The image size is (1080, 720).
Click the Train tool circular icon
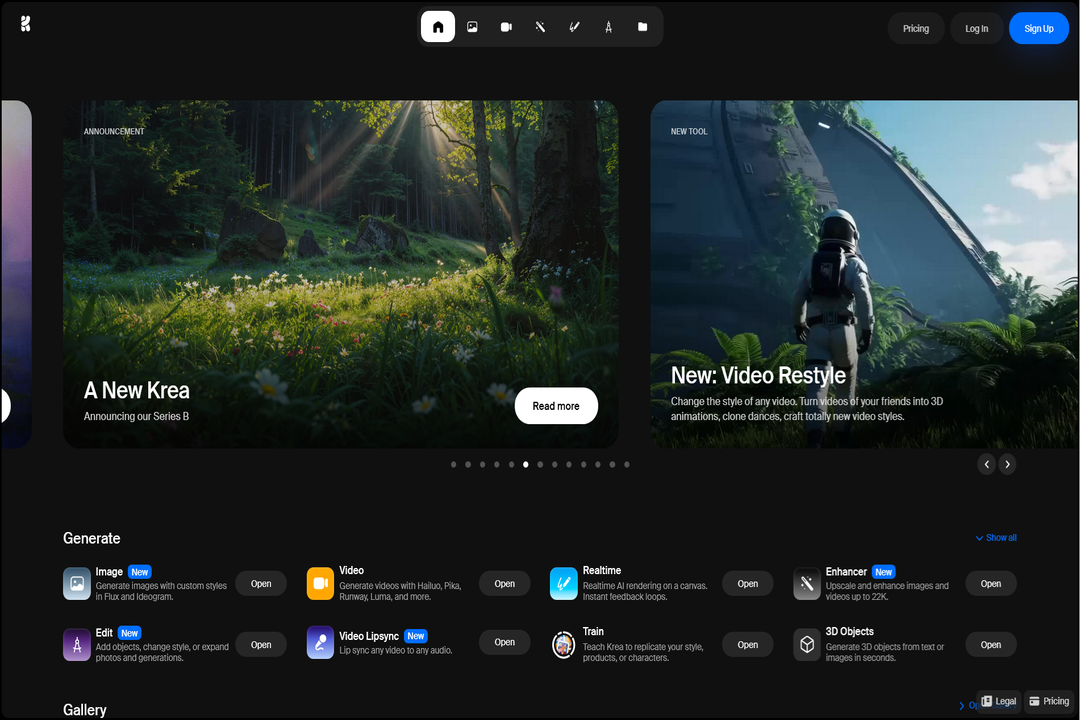pos(563,645)
